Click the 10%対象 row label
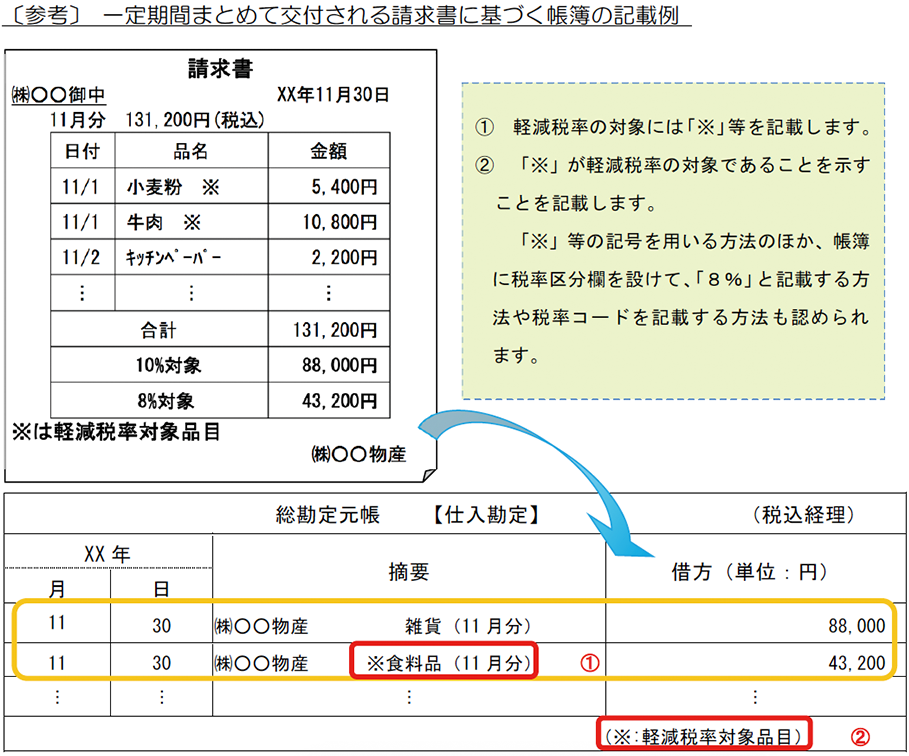 [x=159, y=365]
